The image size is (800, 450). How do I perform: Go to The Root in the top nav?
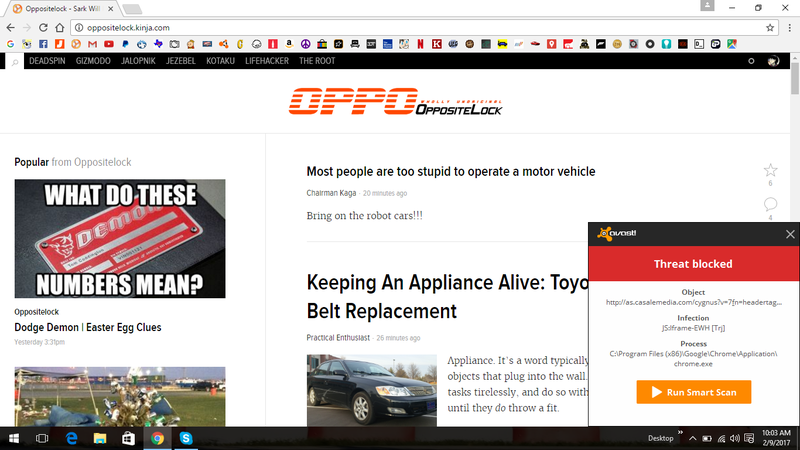[x=317, y=61]
